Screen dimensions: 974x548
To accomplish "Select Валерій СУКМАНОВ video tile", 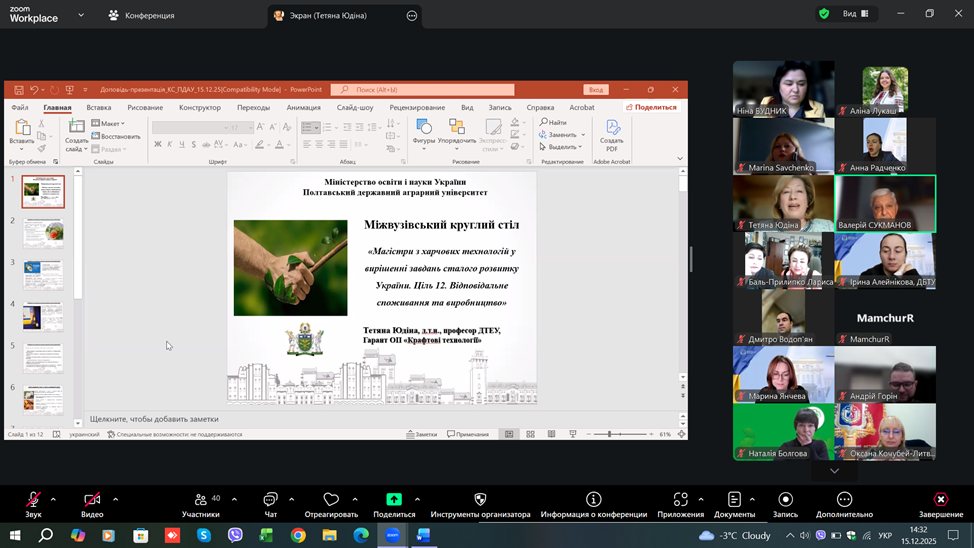I will tap(885, 201).
